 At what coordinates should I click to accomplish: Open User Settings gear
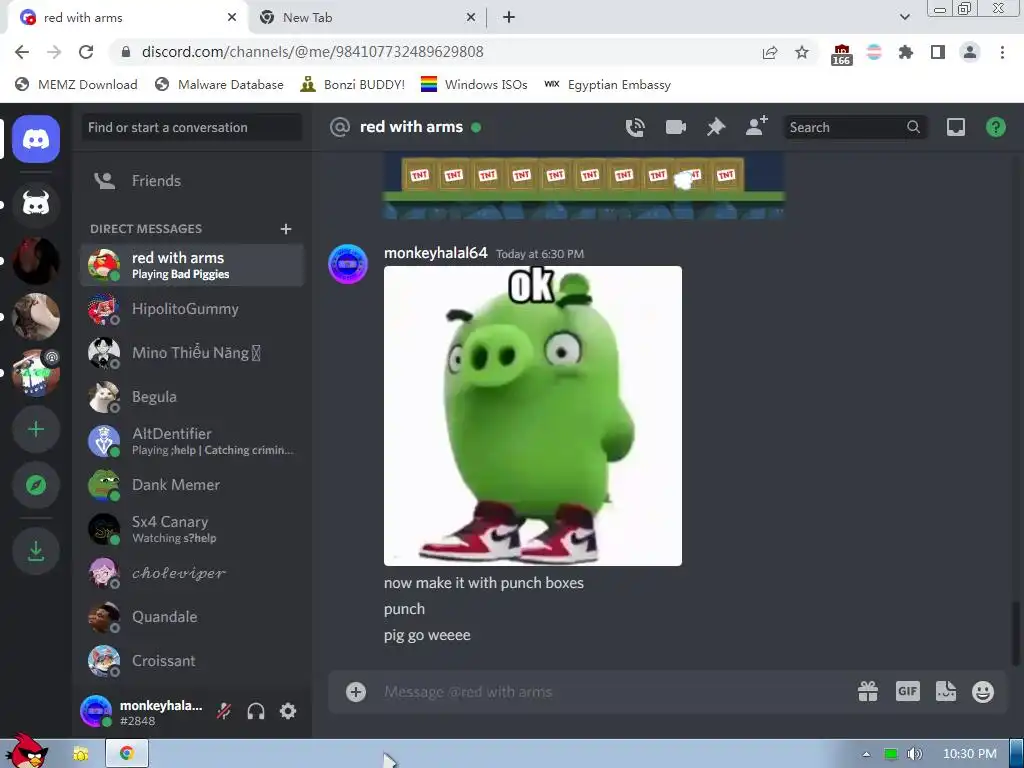pos(287,711)
